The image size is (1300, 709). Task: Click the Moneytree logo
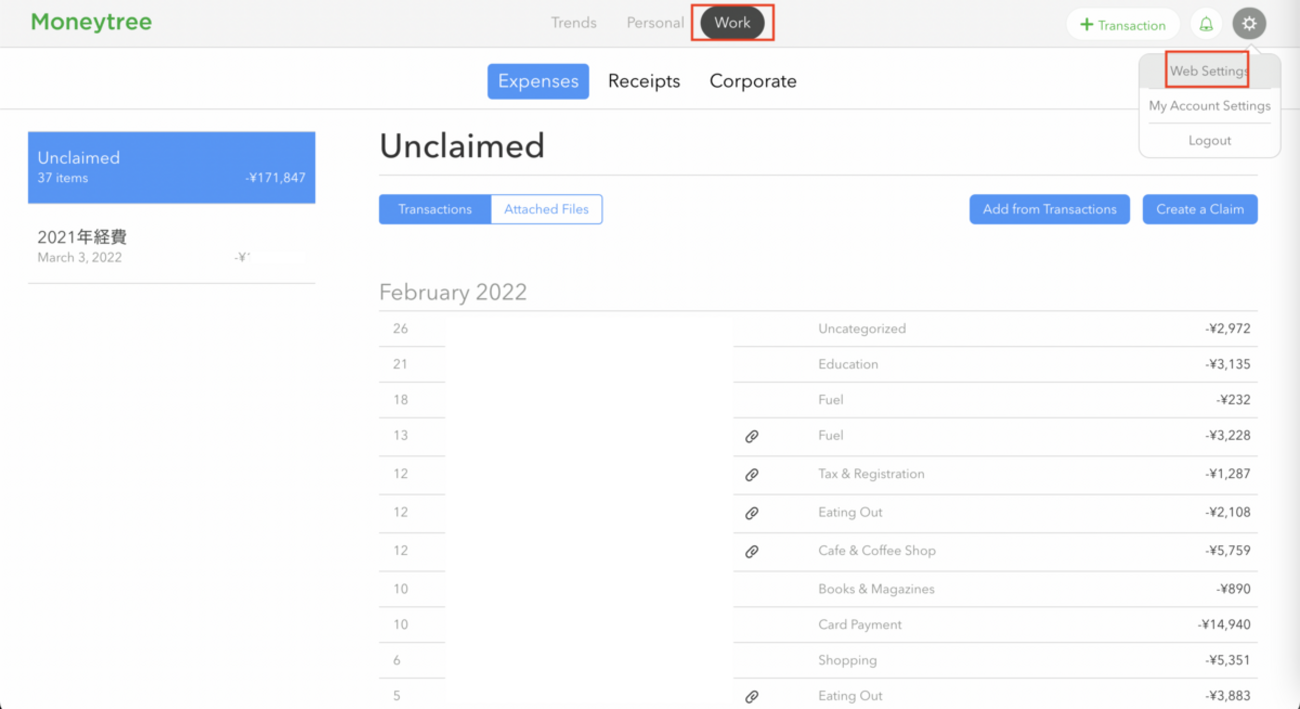tap(91, 22)
